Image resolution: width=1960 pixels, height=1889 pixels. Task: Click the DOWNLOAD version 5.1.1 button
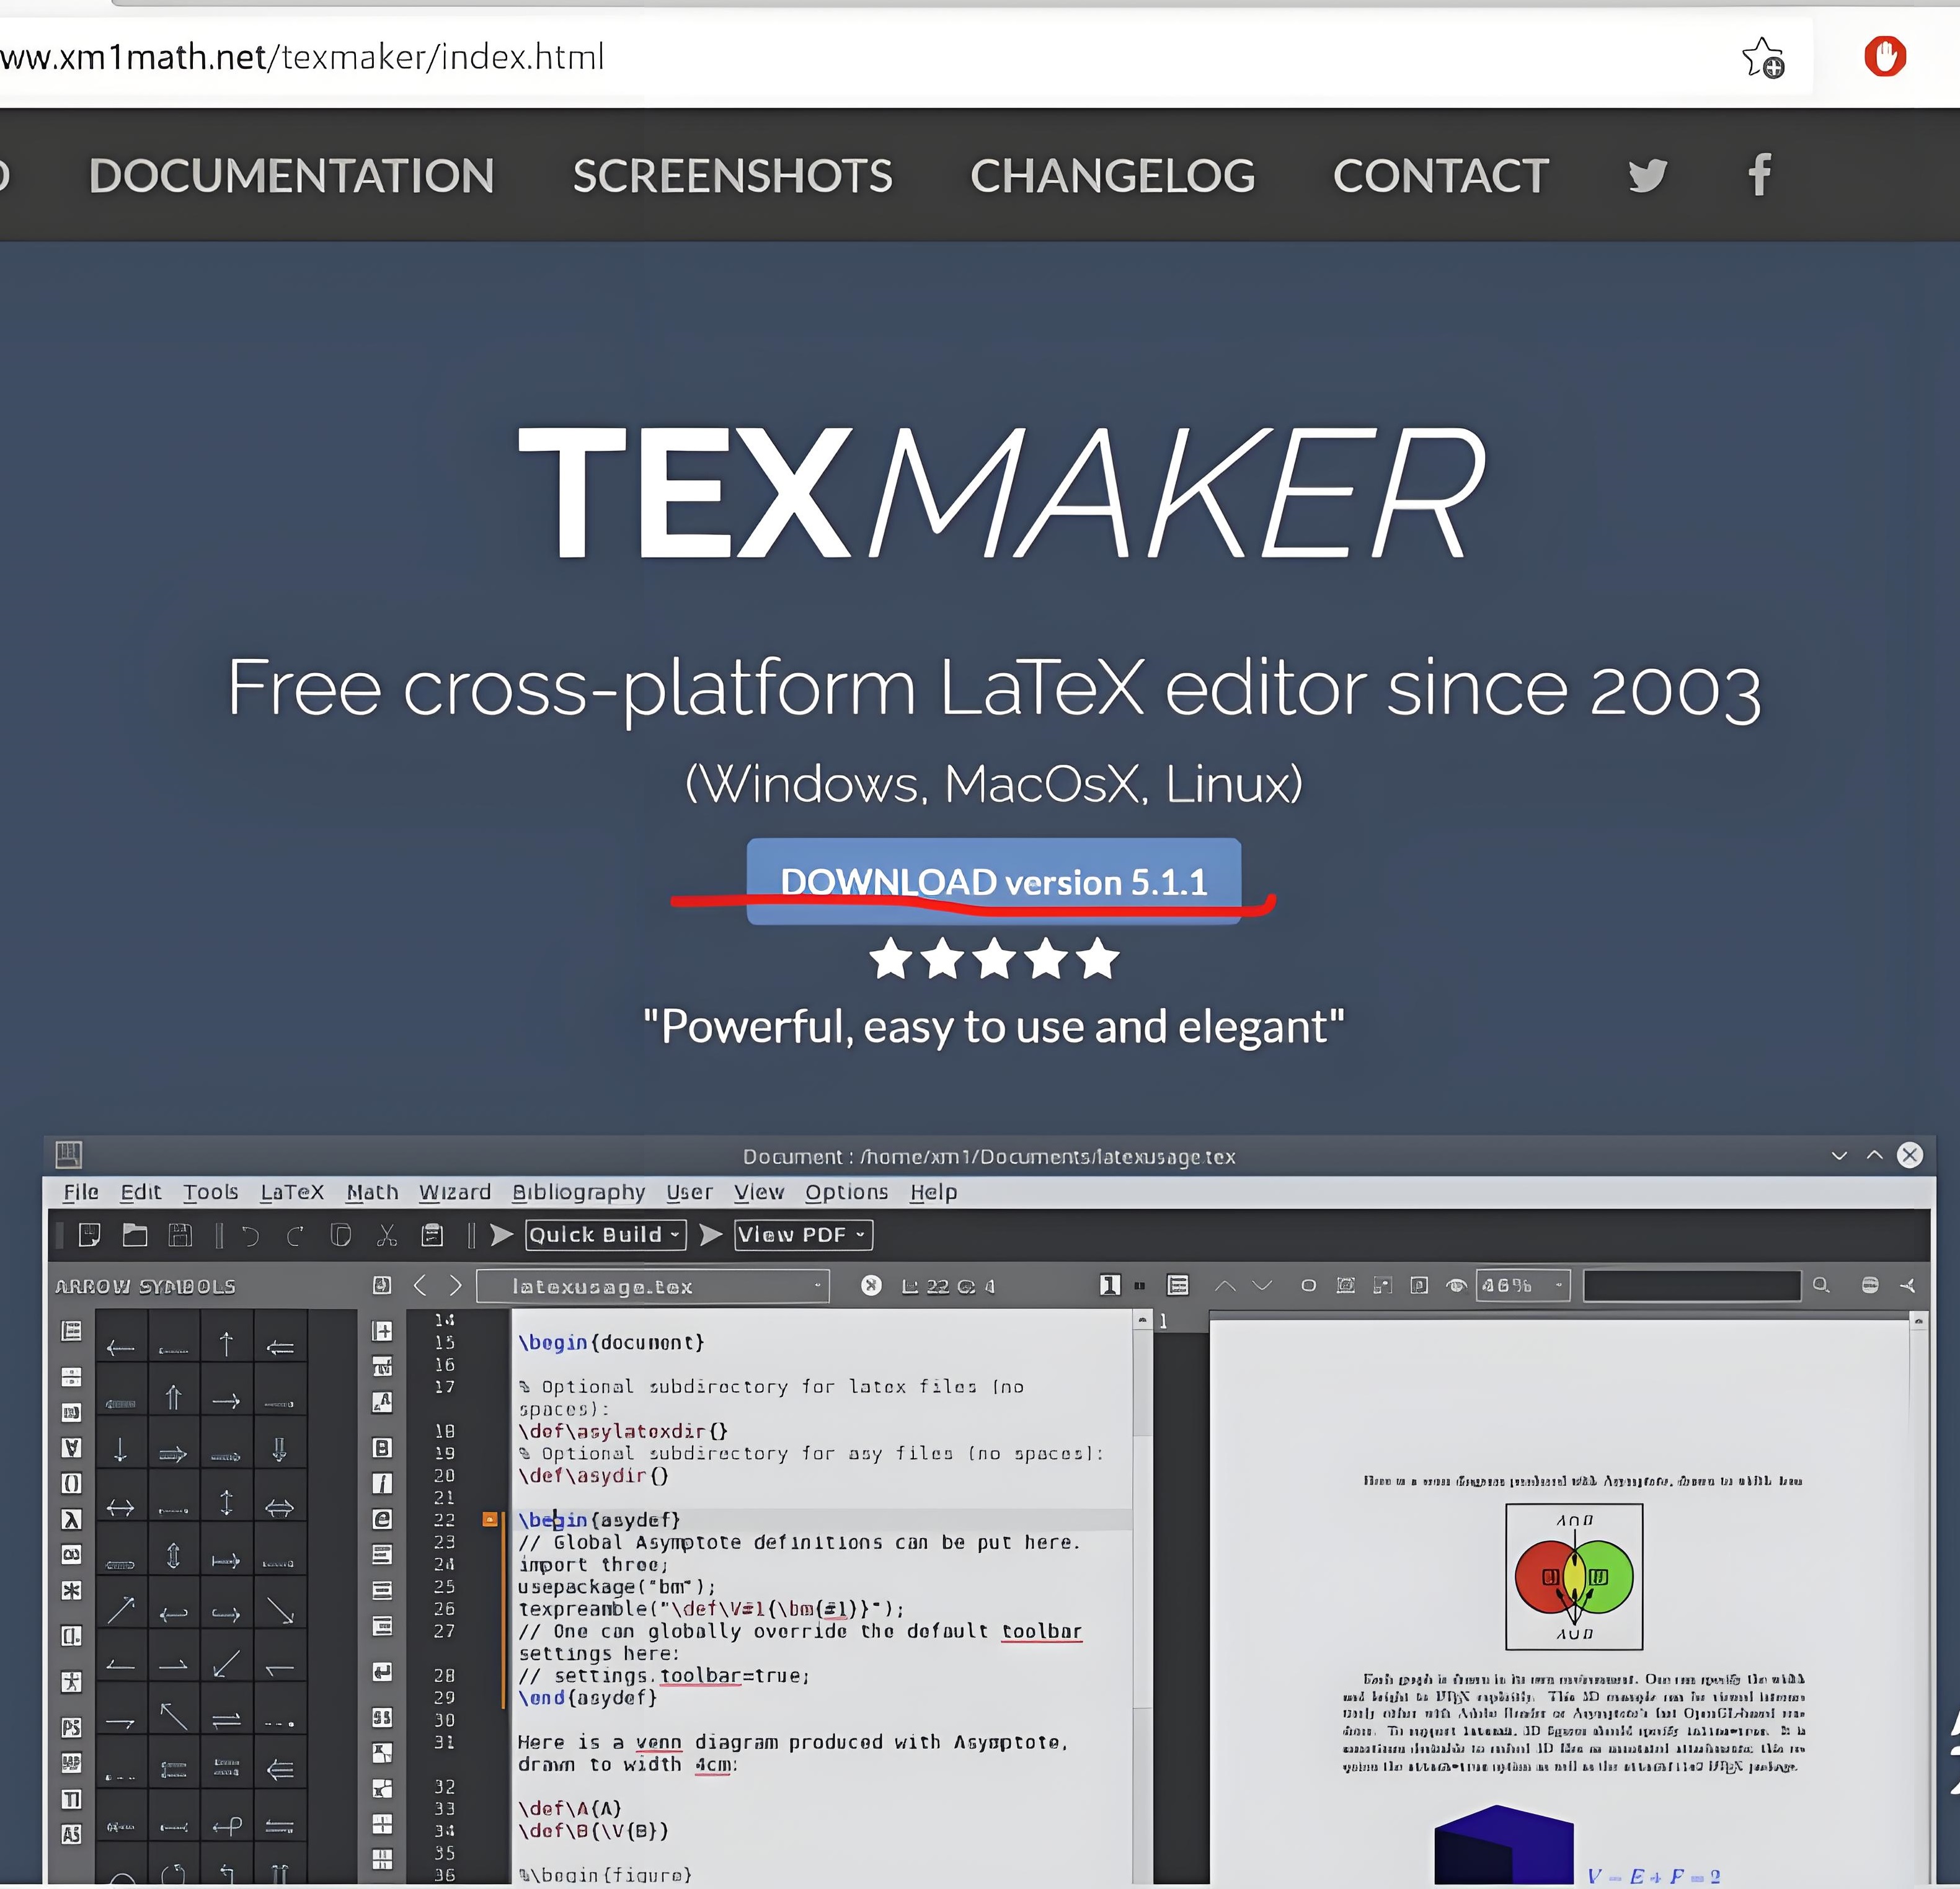click(x=993, y=881)
